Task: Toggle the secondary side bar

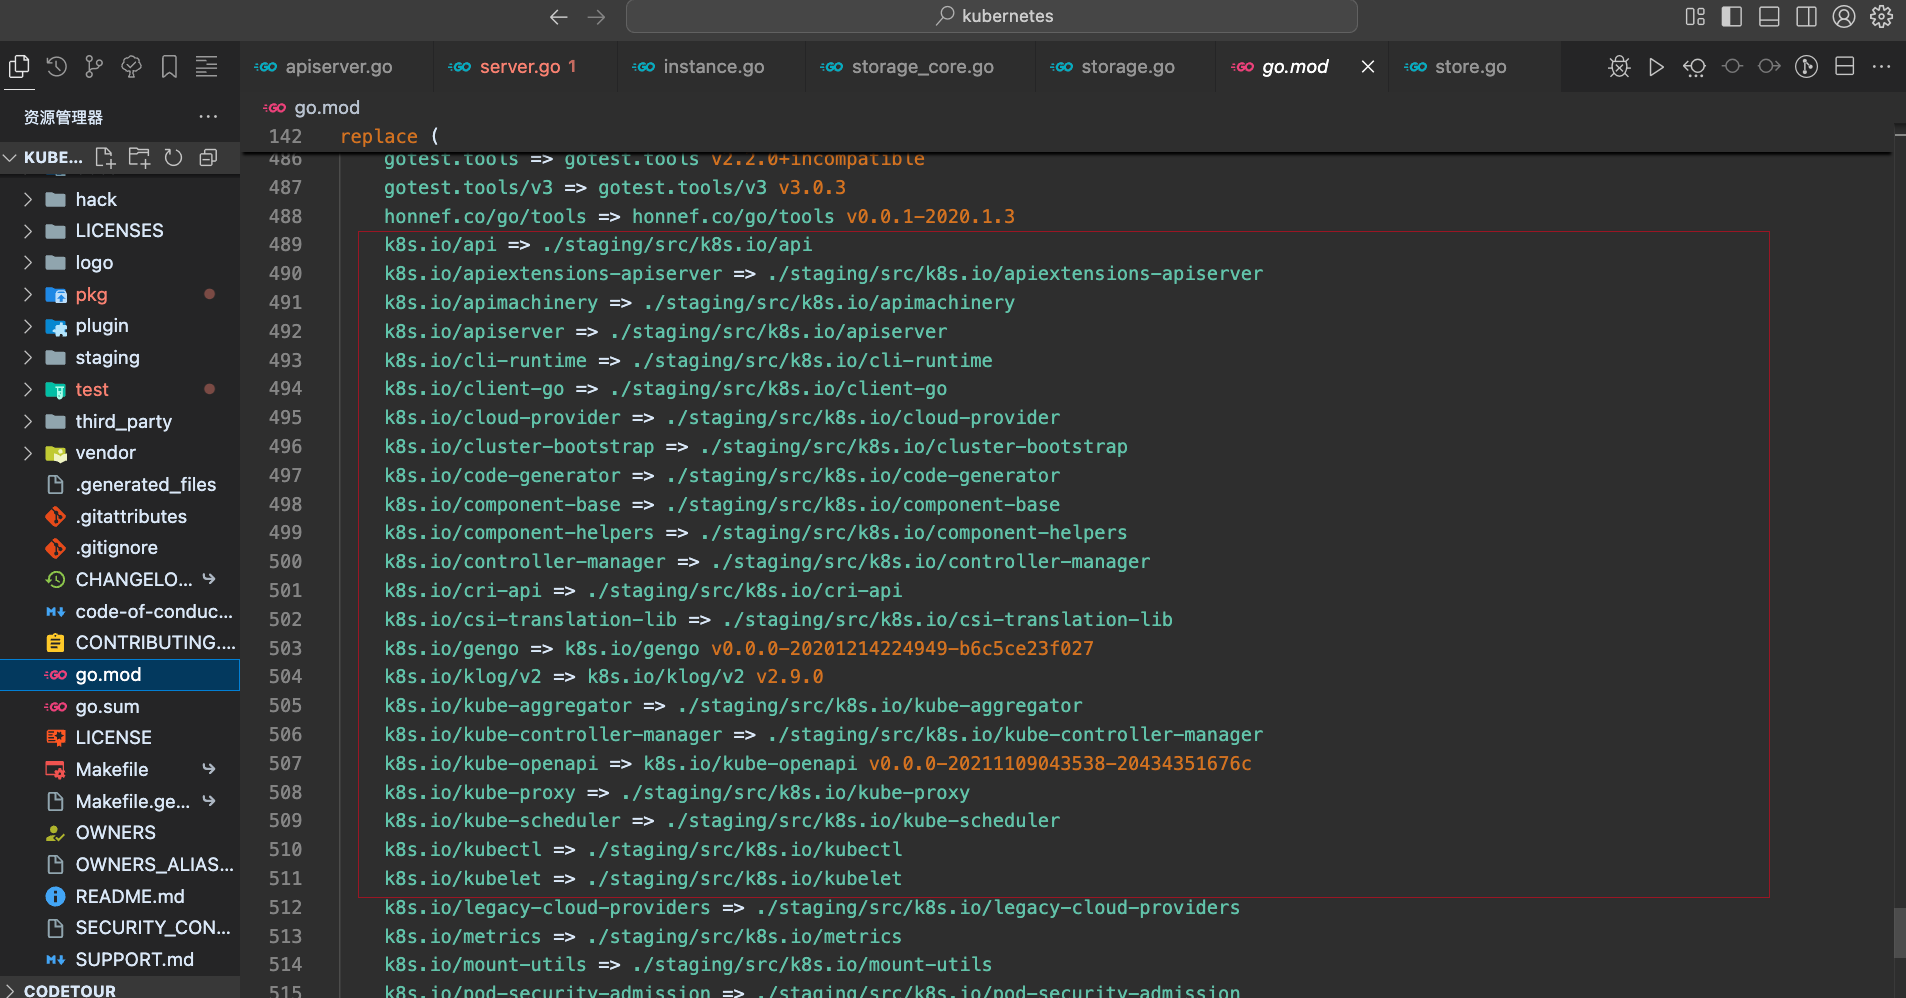Action: pyautogui.click(x=1806, y=16)
